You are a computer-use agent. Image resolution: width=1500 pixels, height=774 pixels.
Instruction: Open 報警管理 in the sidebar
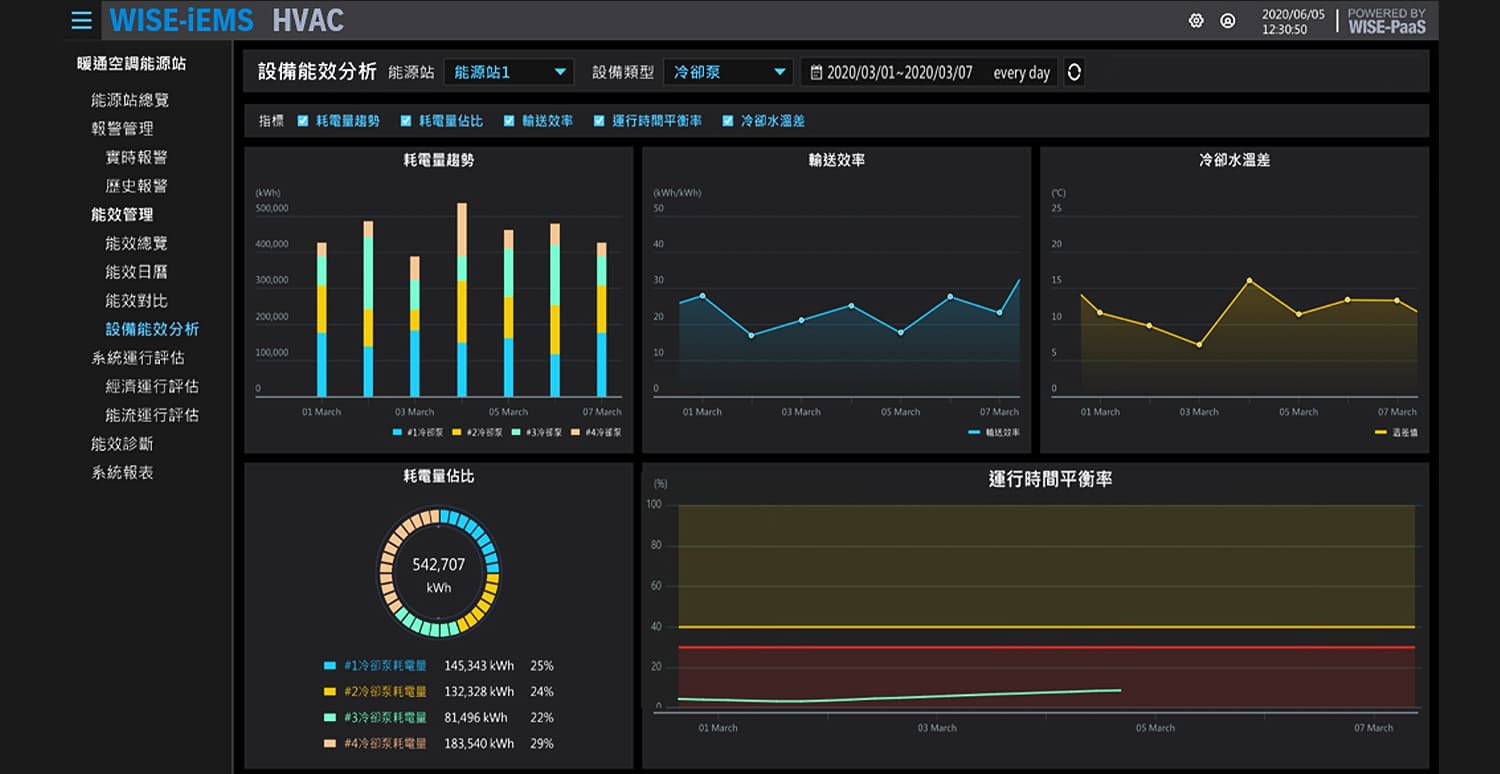[122, 128]
